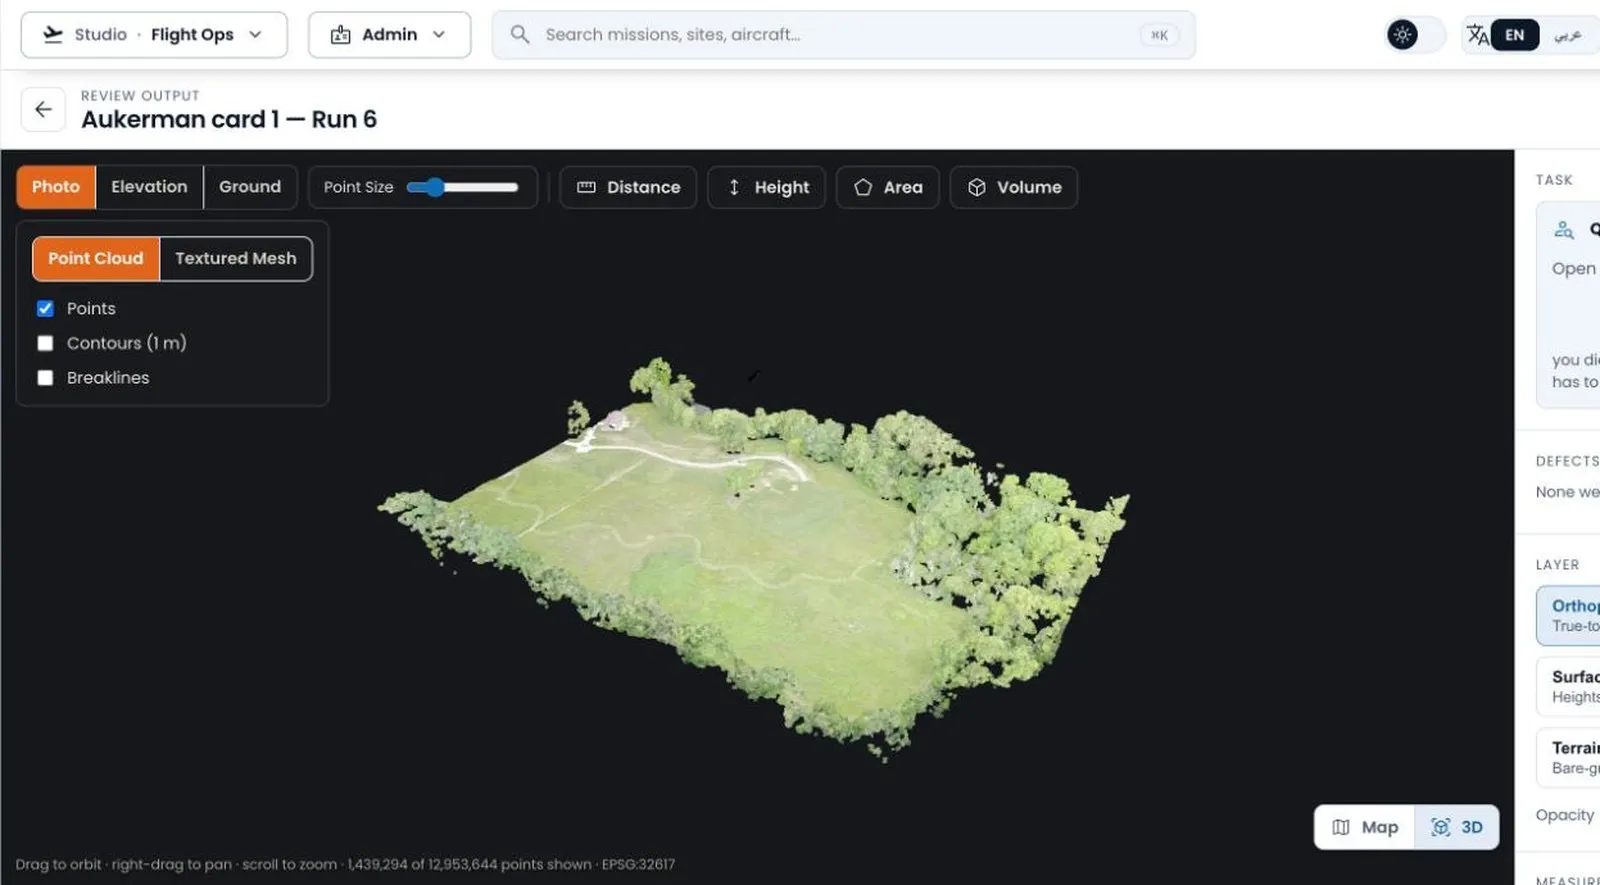Image resolution: width=1600 pixels, height=885 pixels.
Task: Select the Photo coloring tab
Action: (56, 187)
